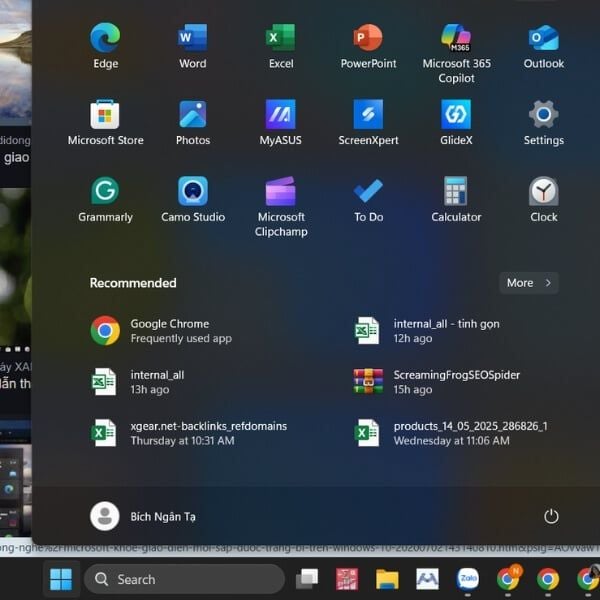The width and height of the screenshot is (600, 600).
Task: Open the MyASUS-style icon on taskbar
Action: (427, 579)
